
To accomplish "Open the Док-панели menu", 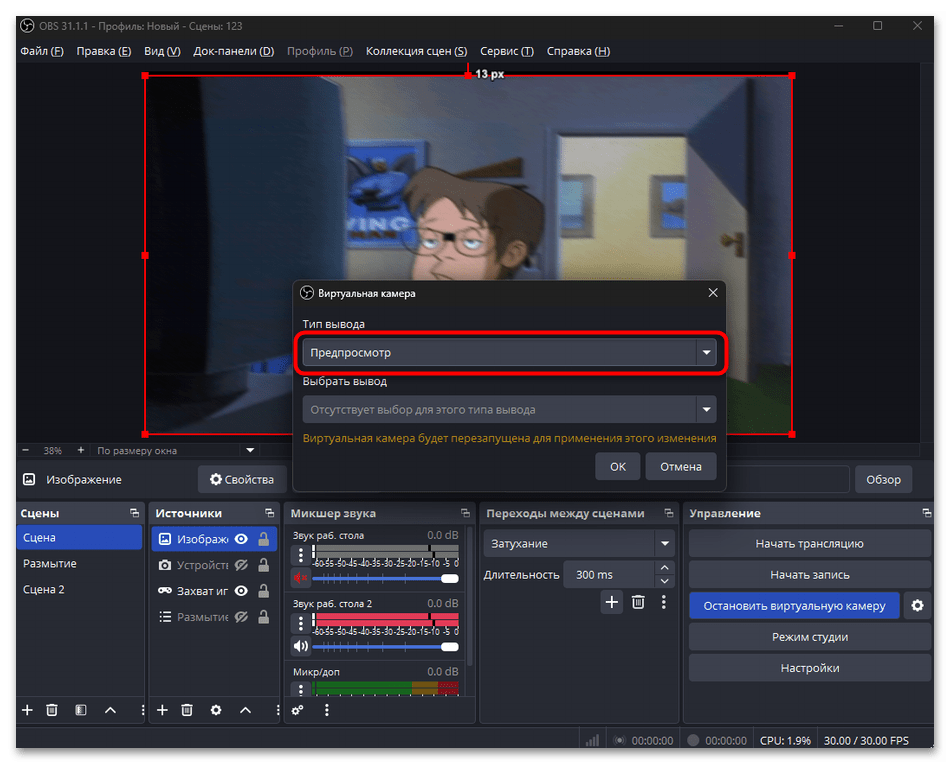I will [234, 51].
